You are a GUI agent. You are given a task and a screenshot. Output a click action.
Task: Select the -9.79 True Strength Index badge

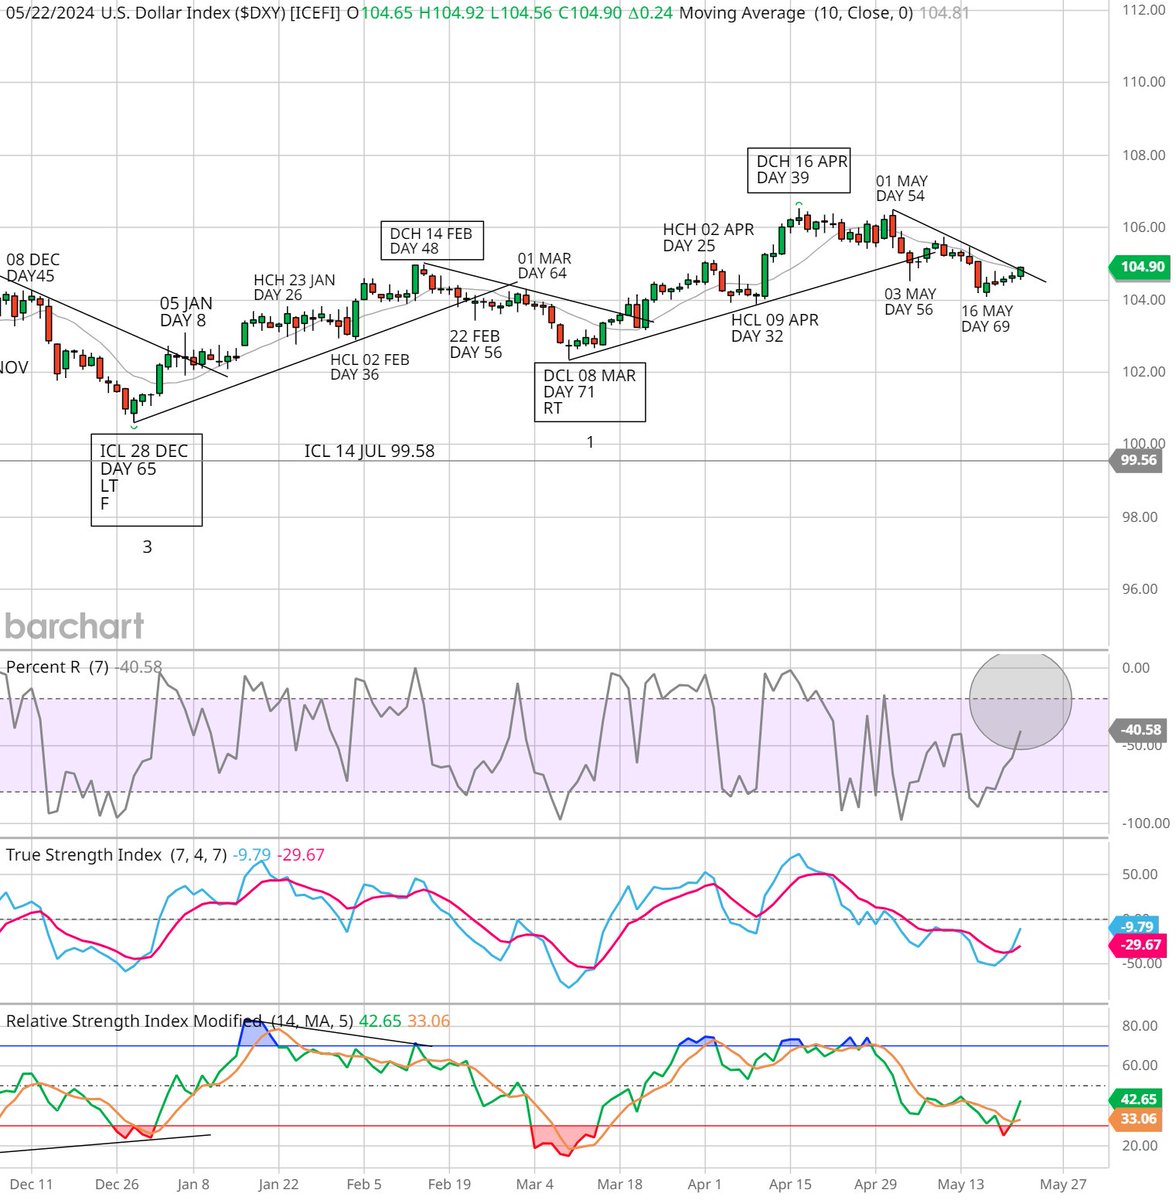coord(1135,926)
